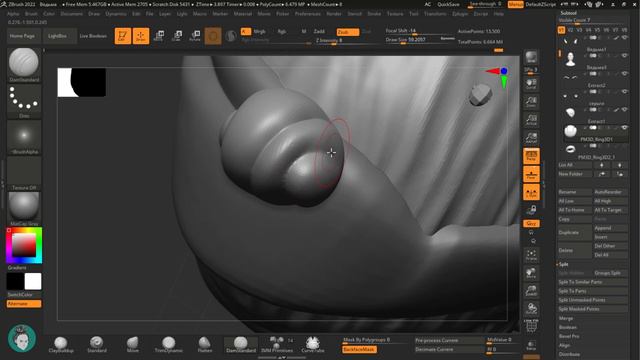This screenshot has height=360, width=640.
Task: Expand the Boolean section
Action: [567, 327]
